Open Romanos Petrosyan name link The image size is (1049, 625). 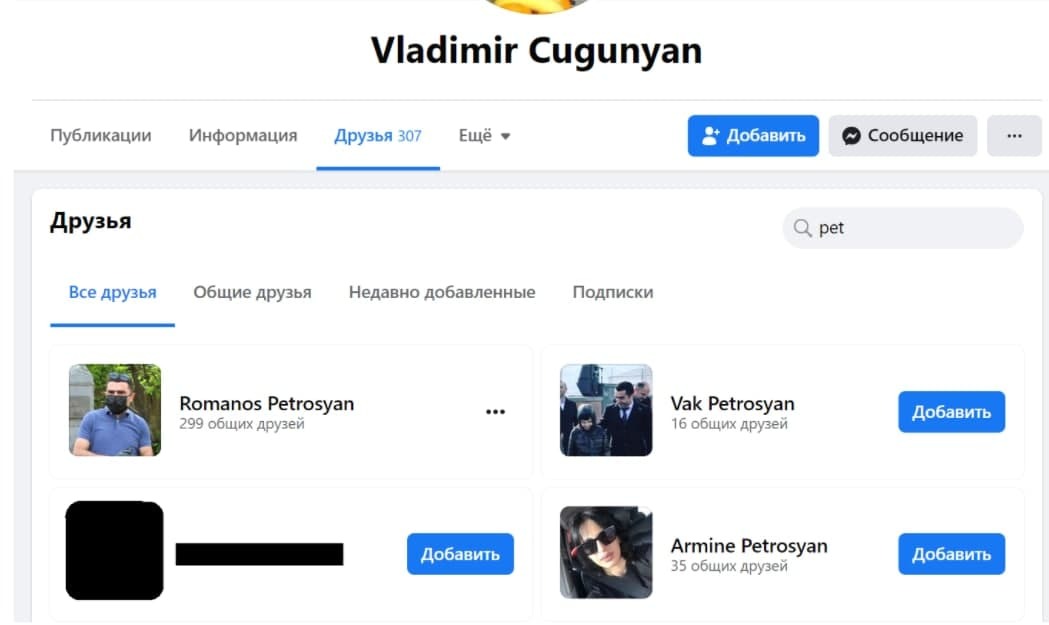pyautogui.click(x=267, y=404)
